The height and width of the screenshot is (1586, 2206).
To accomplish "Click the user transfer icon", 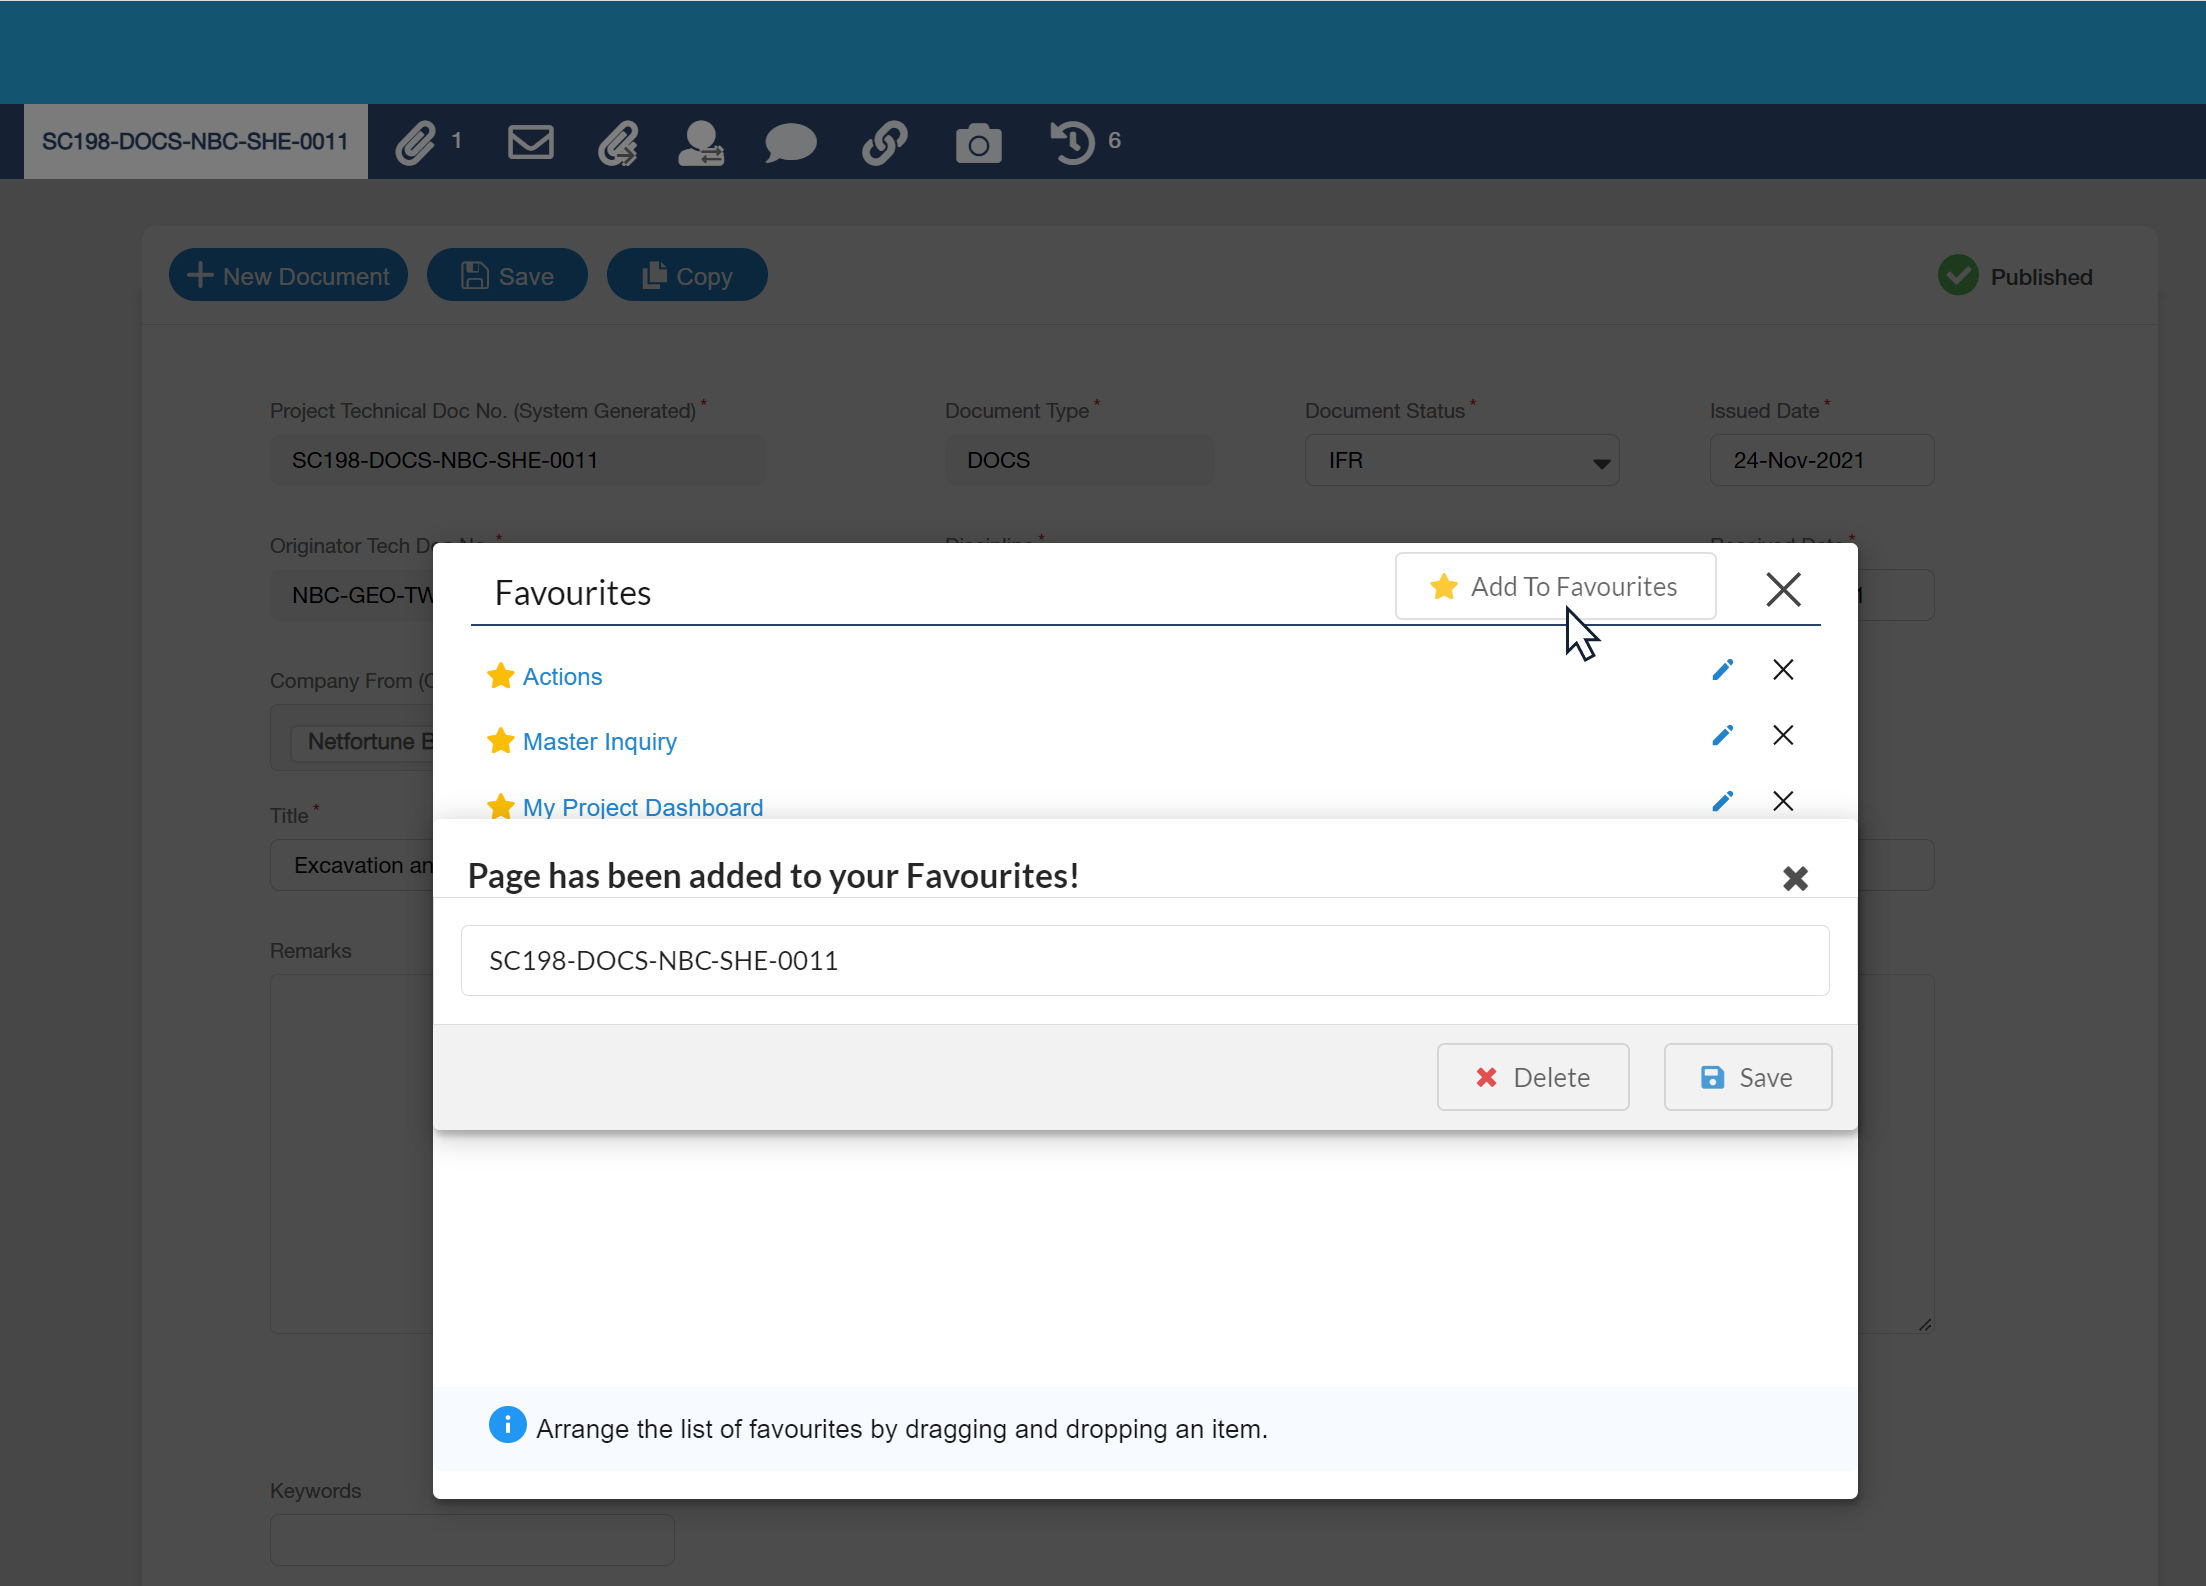I will coord(701,142).
